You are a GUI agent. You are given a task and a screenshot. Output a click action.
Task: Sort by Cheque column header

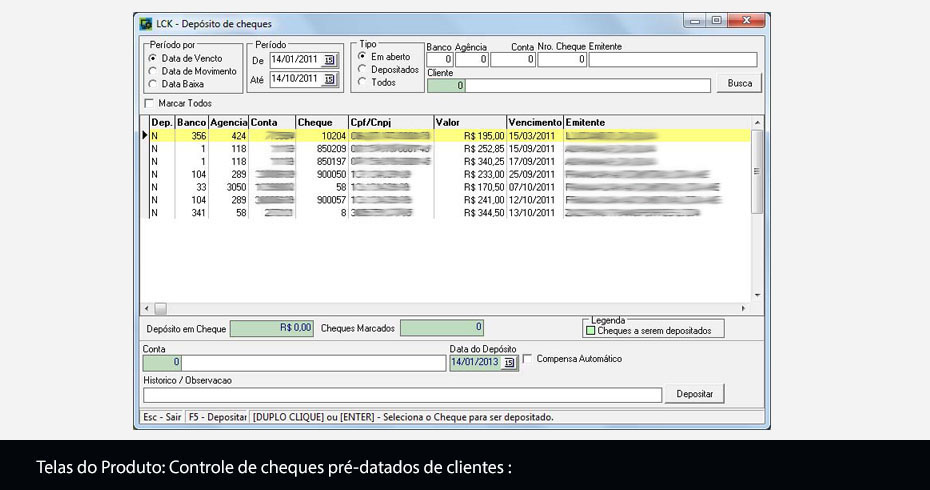(x=322, y=123)
